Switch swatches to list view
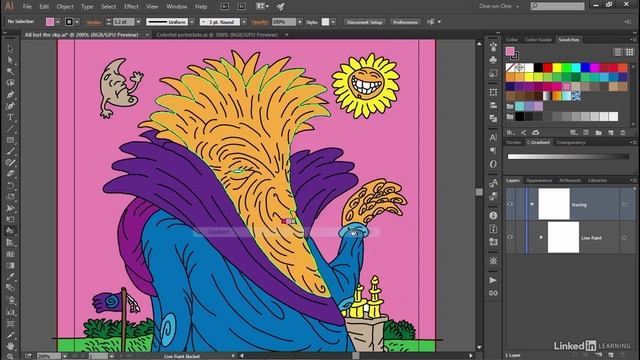Viewport: 640px width, 360px height. 618,52
